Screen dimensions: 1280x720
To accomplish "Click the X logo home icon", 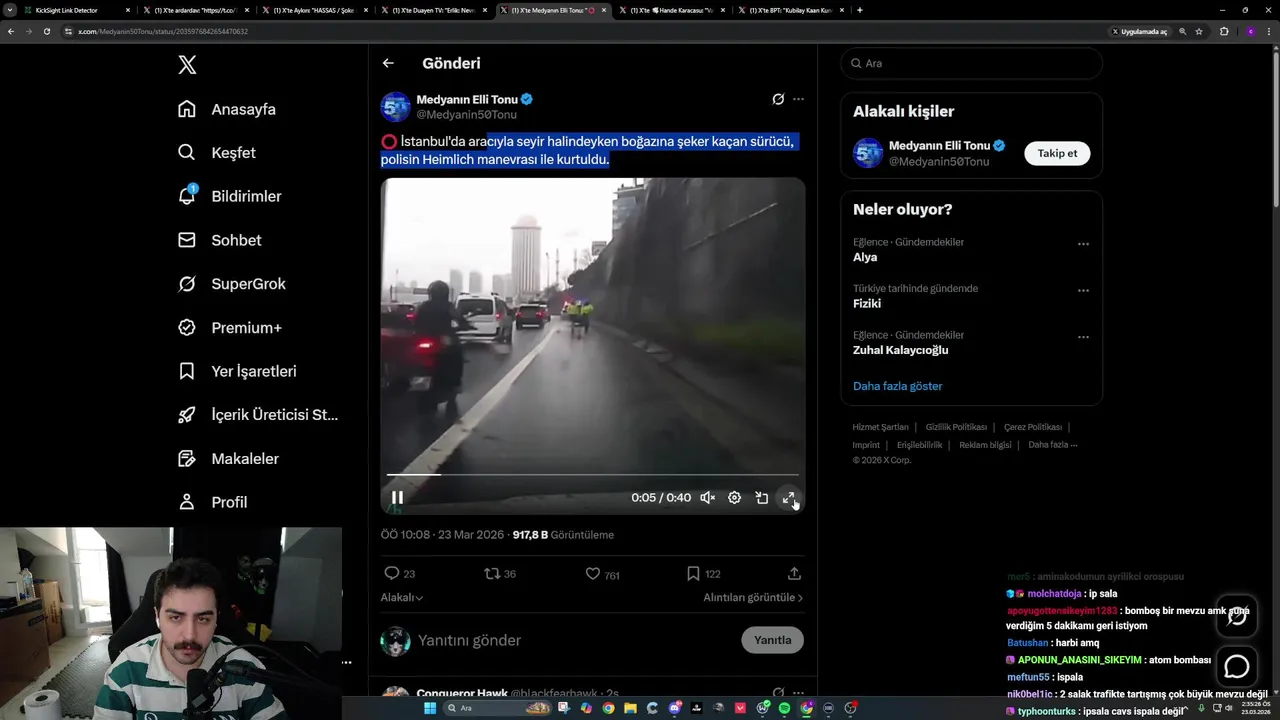I will (x=187, y=65).
